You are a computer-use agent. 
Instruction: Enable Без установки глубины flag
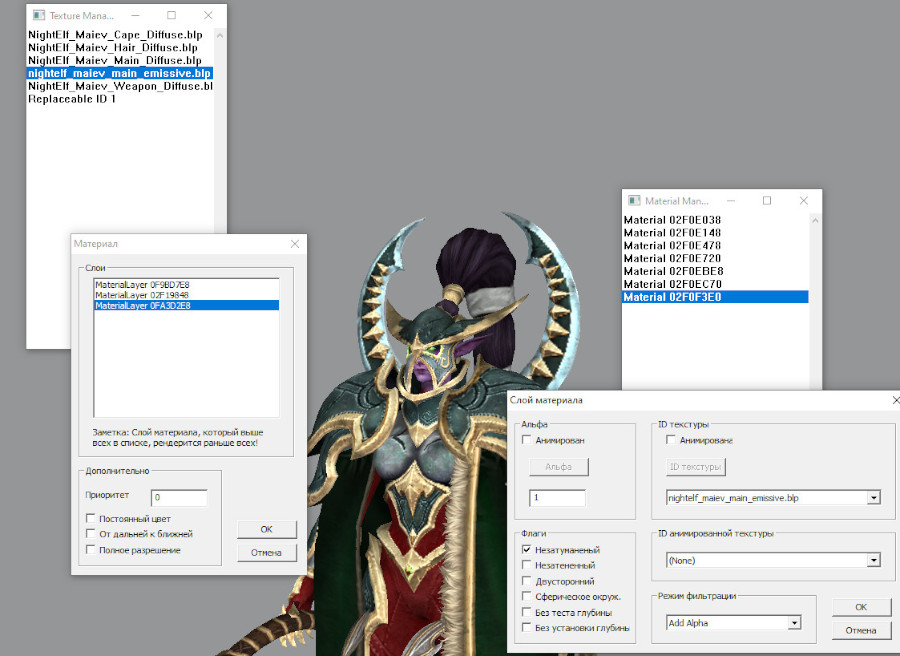[x=526, y=627]
